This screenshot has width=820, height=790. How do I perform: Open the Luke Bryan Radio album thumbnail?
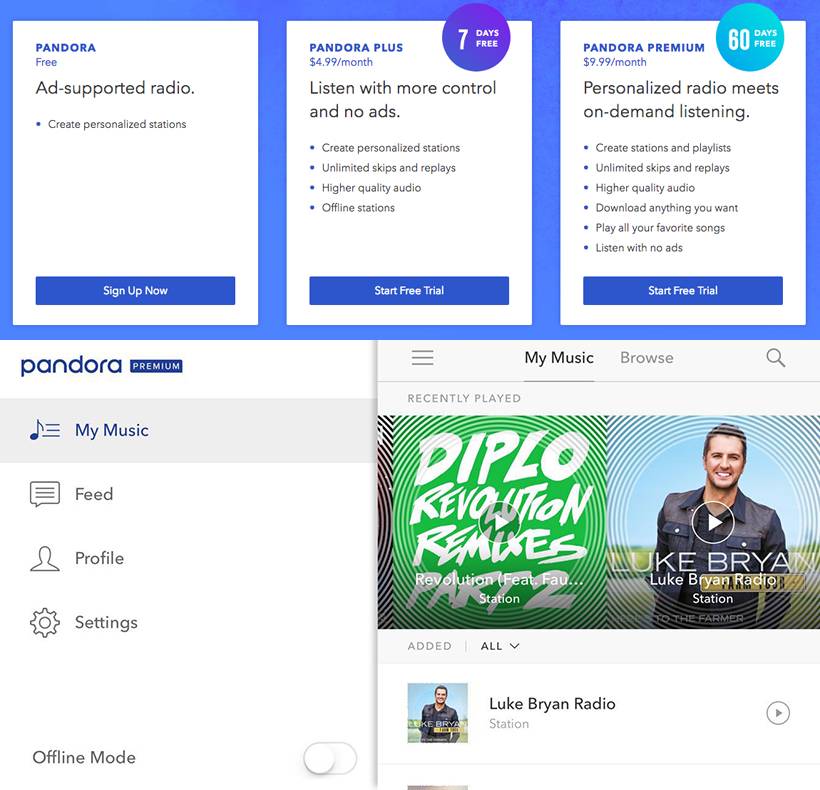[x=438, y=713]
